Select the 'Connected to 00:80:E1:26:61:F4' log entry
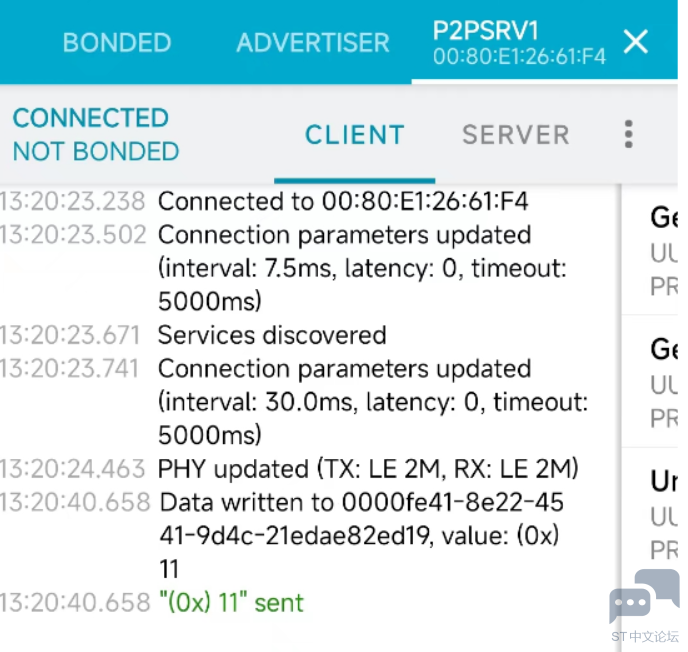Screen dimensions: 688x652 pyautogui.click(x=342, y=201)
